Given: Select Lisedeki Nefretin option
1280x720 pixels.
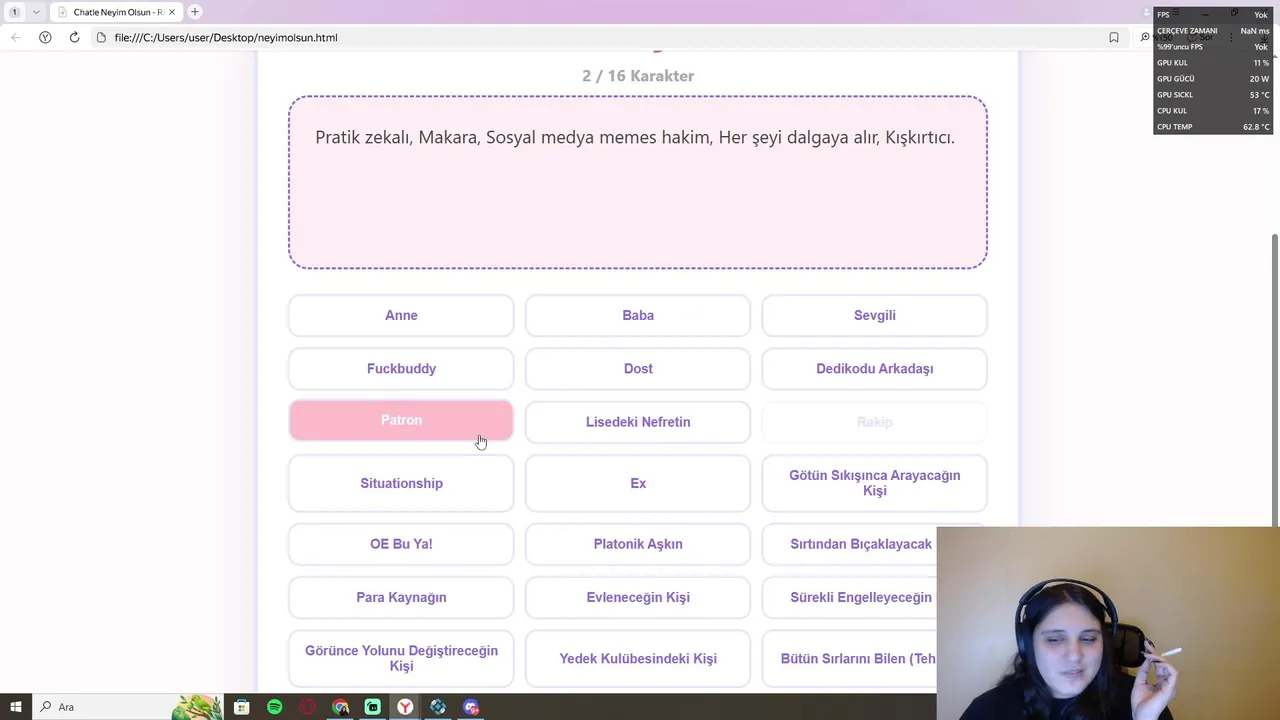Looking at the screenshot, I should point(638,422).
